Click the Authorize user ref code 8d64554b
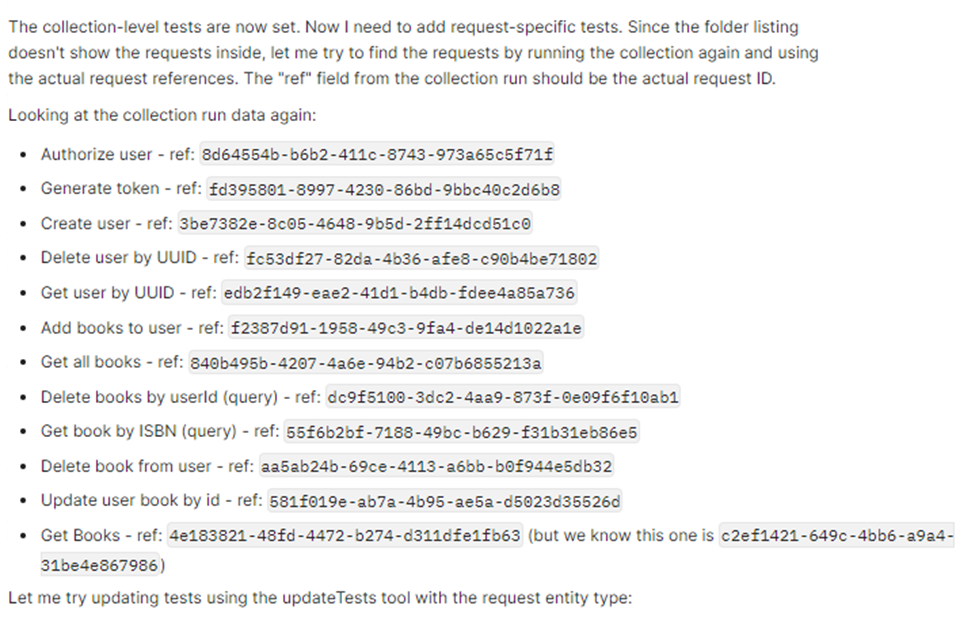The width and height of the screenshot is (975, 621). (x=377, y=155)
